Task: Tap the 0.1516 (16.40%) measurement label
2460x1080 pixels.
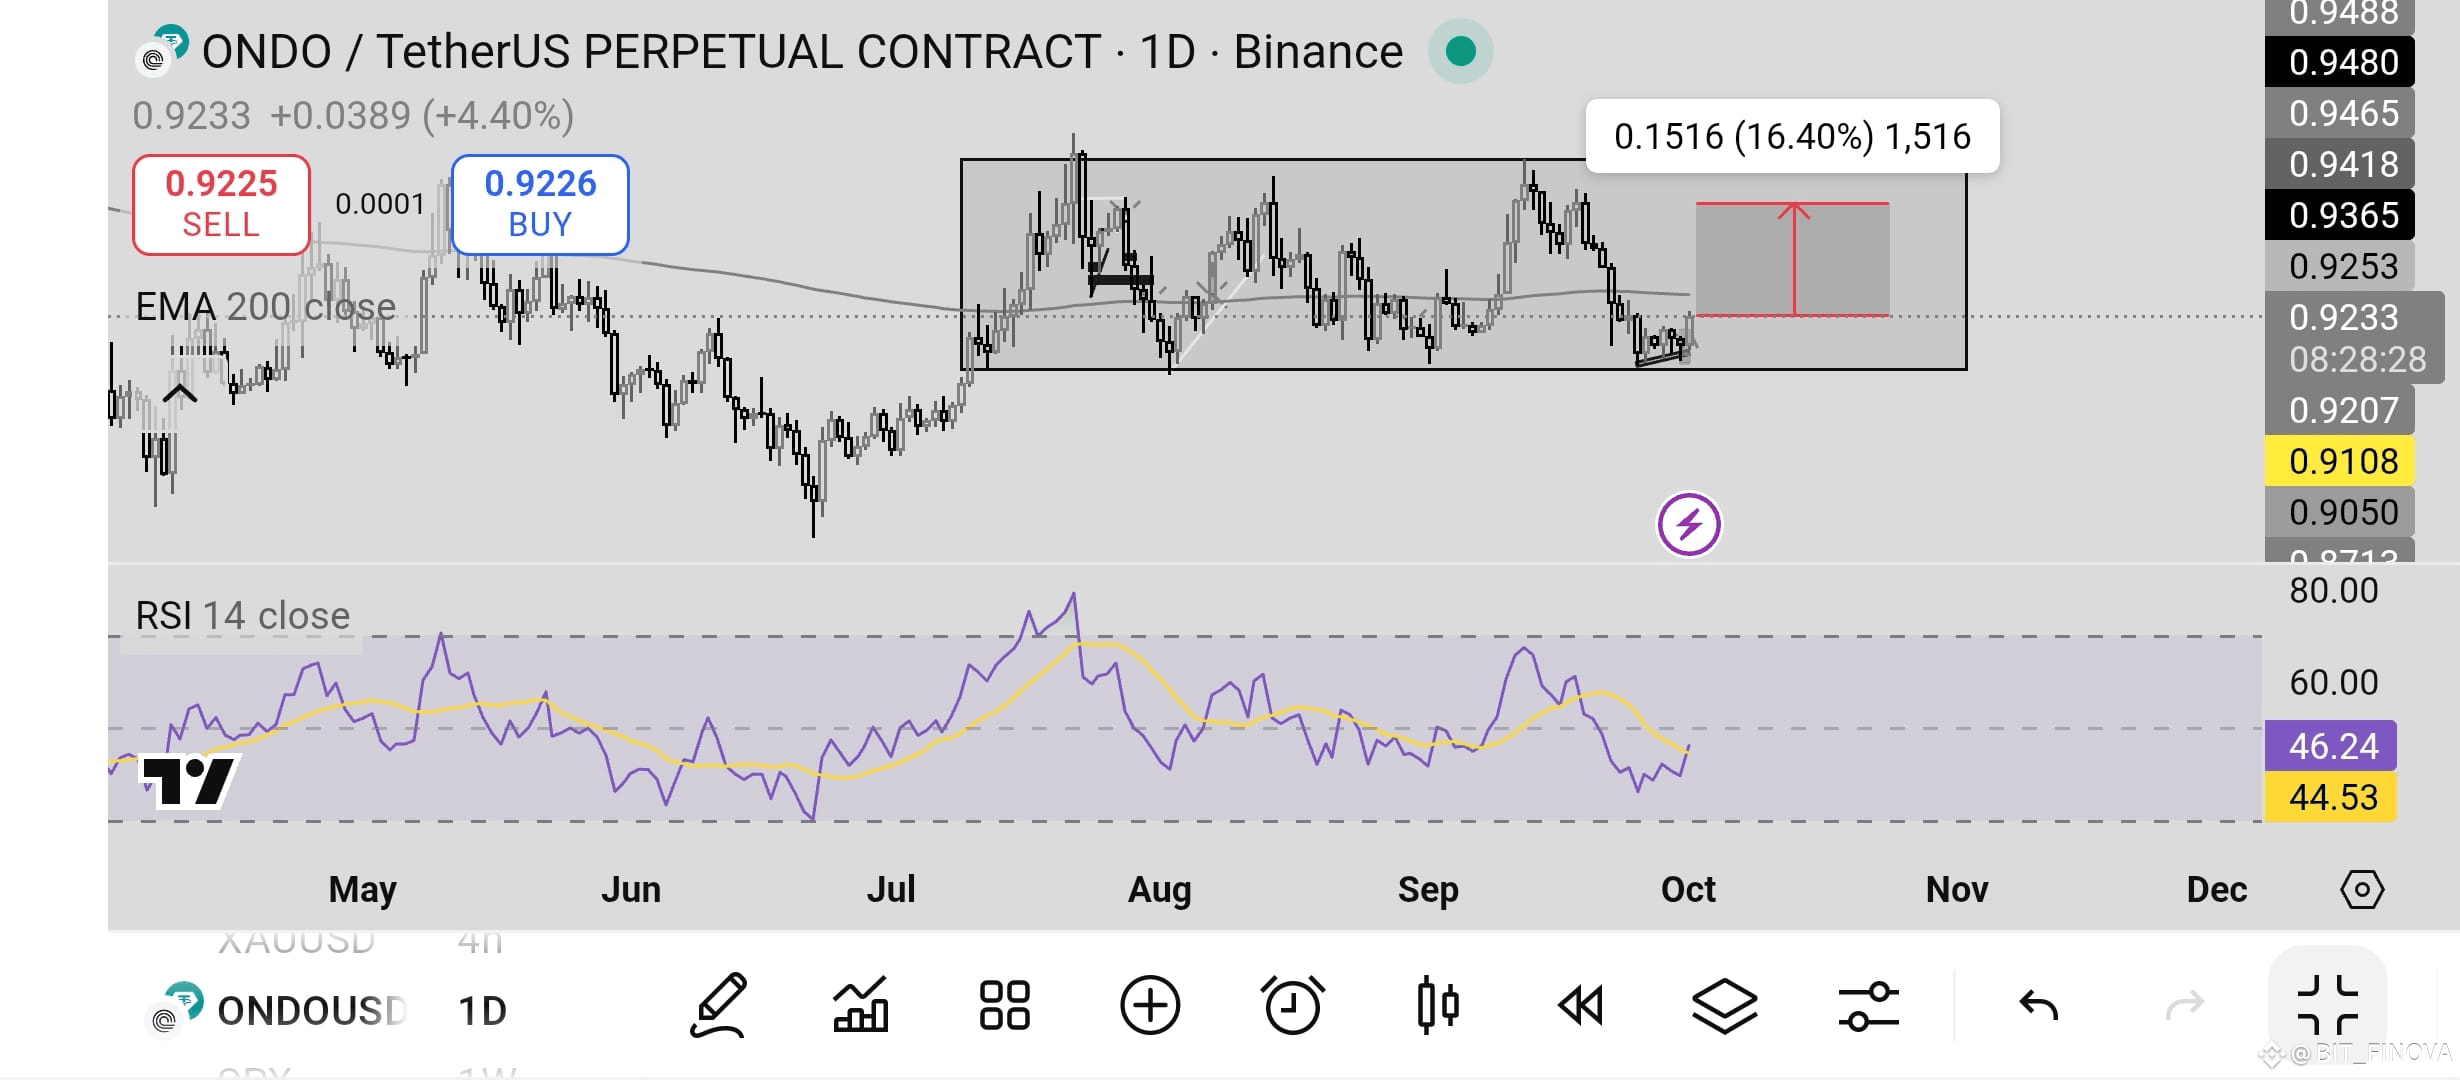Action: point(1793,136)
